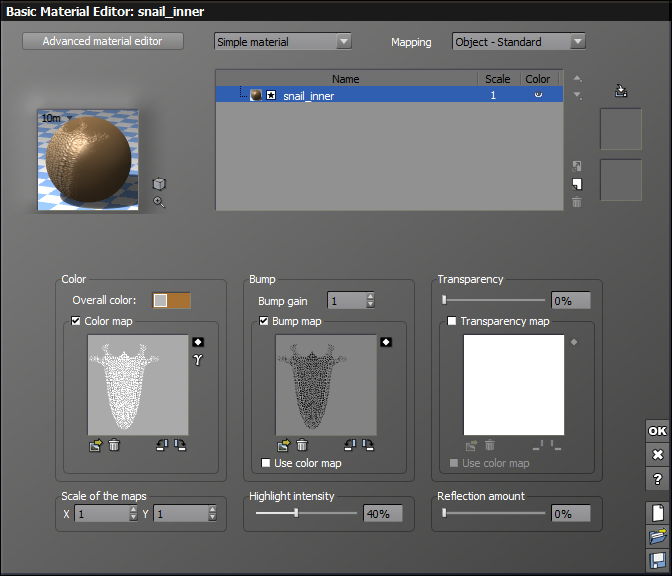Open the Mapping Object - Standard dropdown
The image size is (672, 576).
pyautogui.click(x=518, y=42)
